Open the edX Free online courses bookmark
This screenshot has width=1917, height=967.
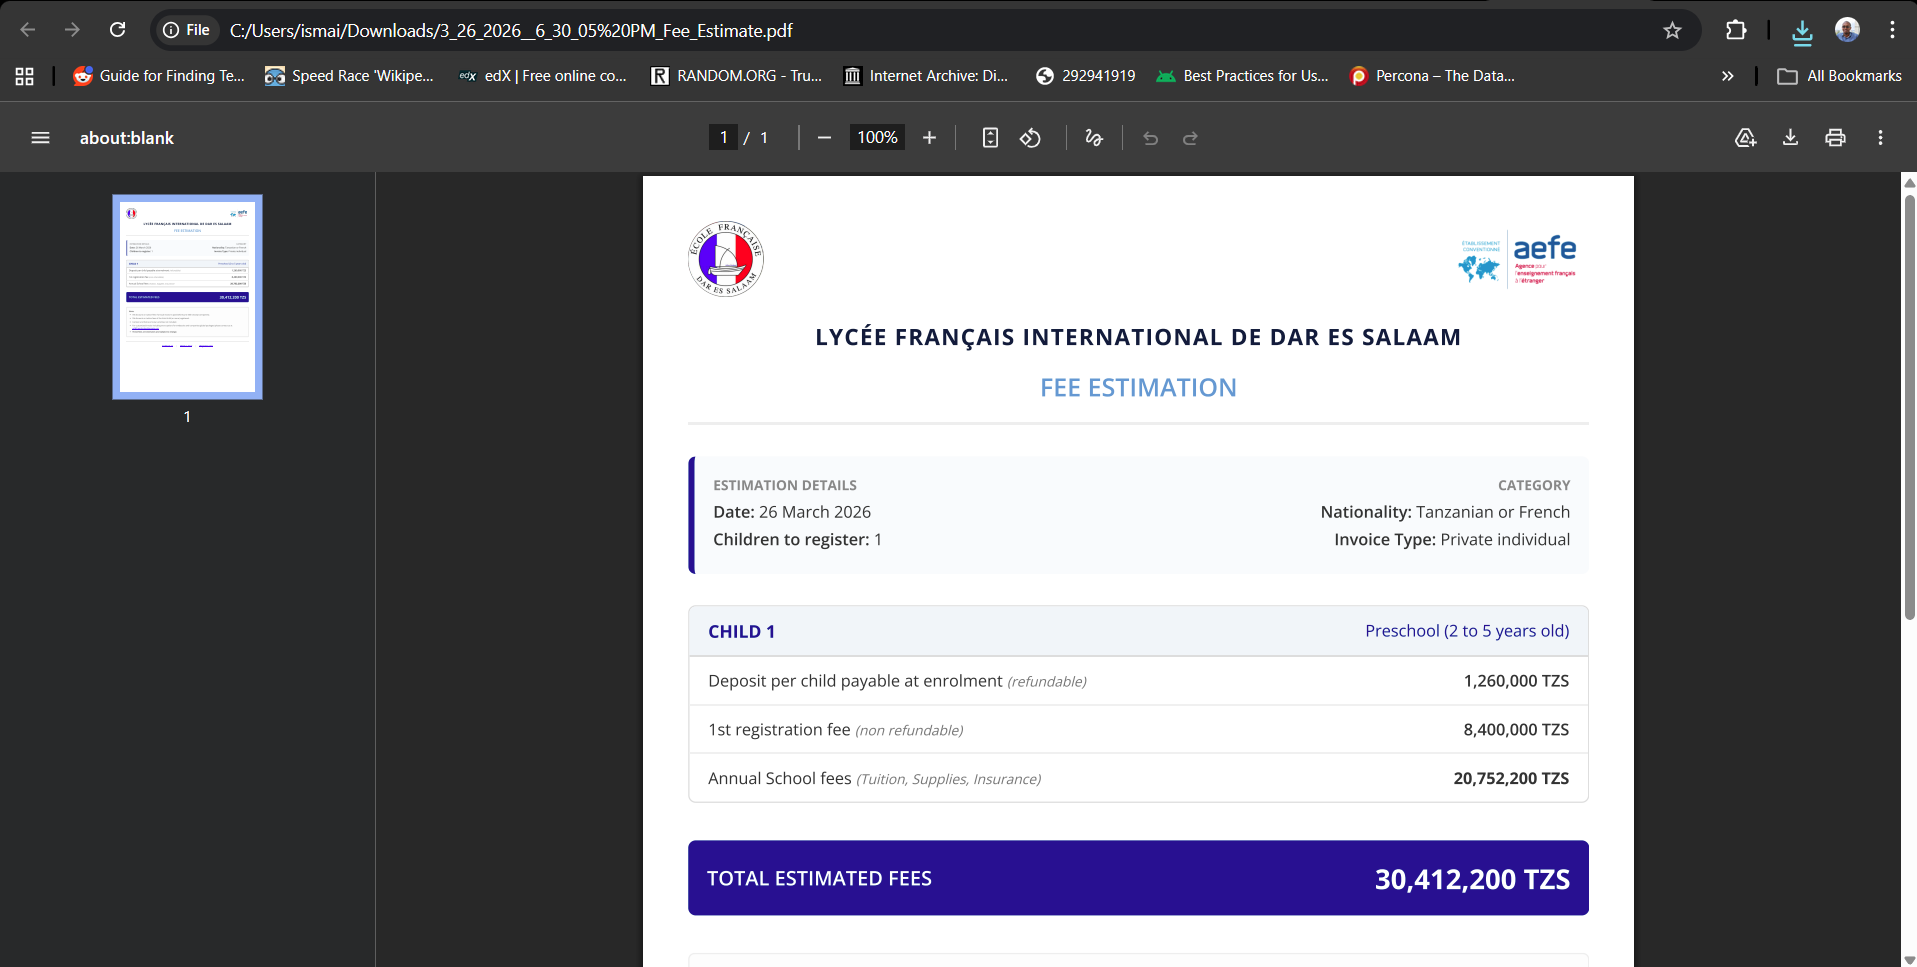click(543, 76)
